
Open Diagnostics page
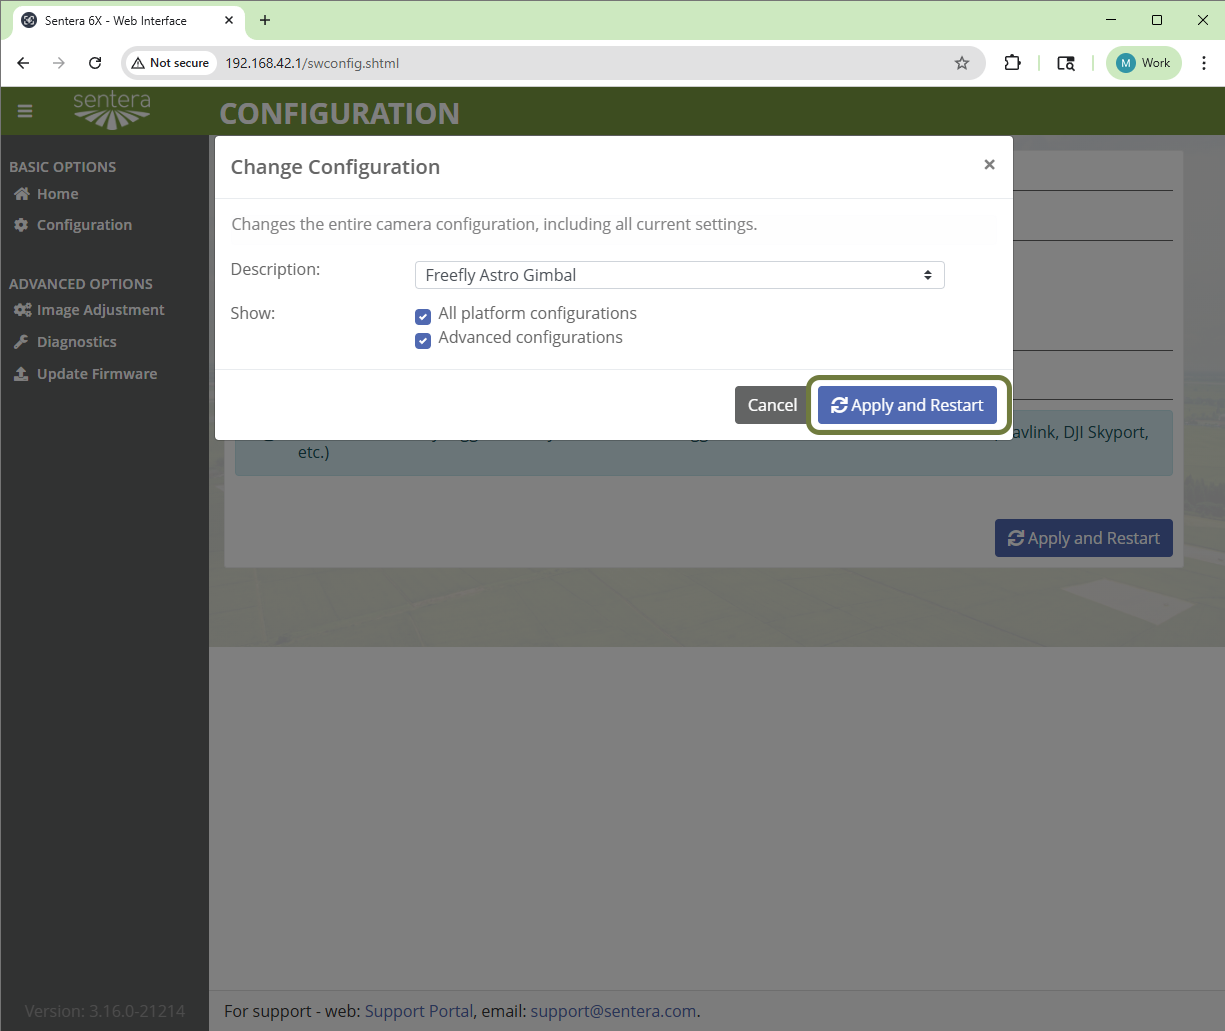pyautogui.click(x=76, y=342)
